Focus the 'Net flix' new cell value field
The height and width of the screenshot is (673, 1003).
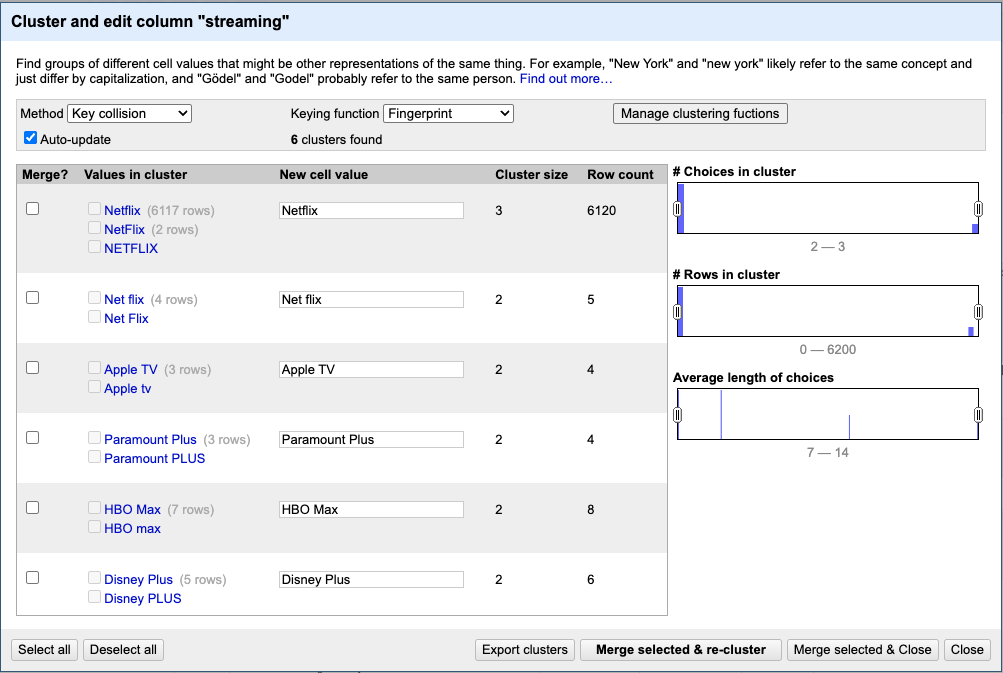click(x=371, y=299)
